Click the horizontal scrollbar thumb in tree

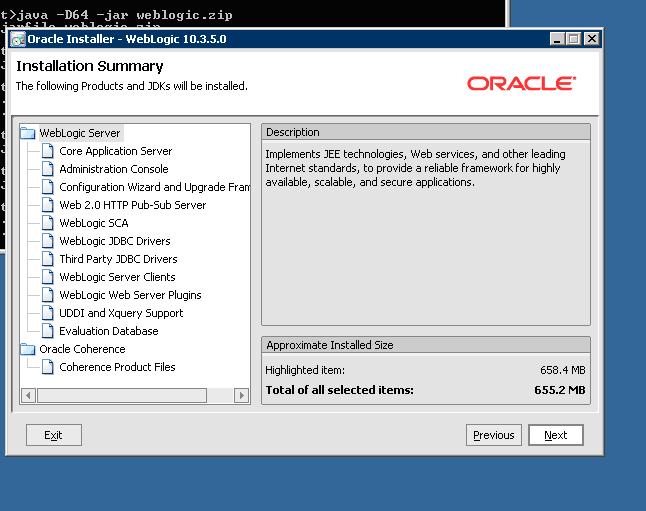(x=122, y=396)
